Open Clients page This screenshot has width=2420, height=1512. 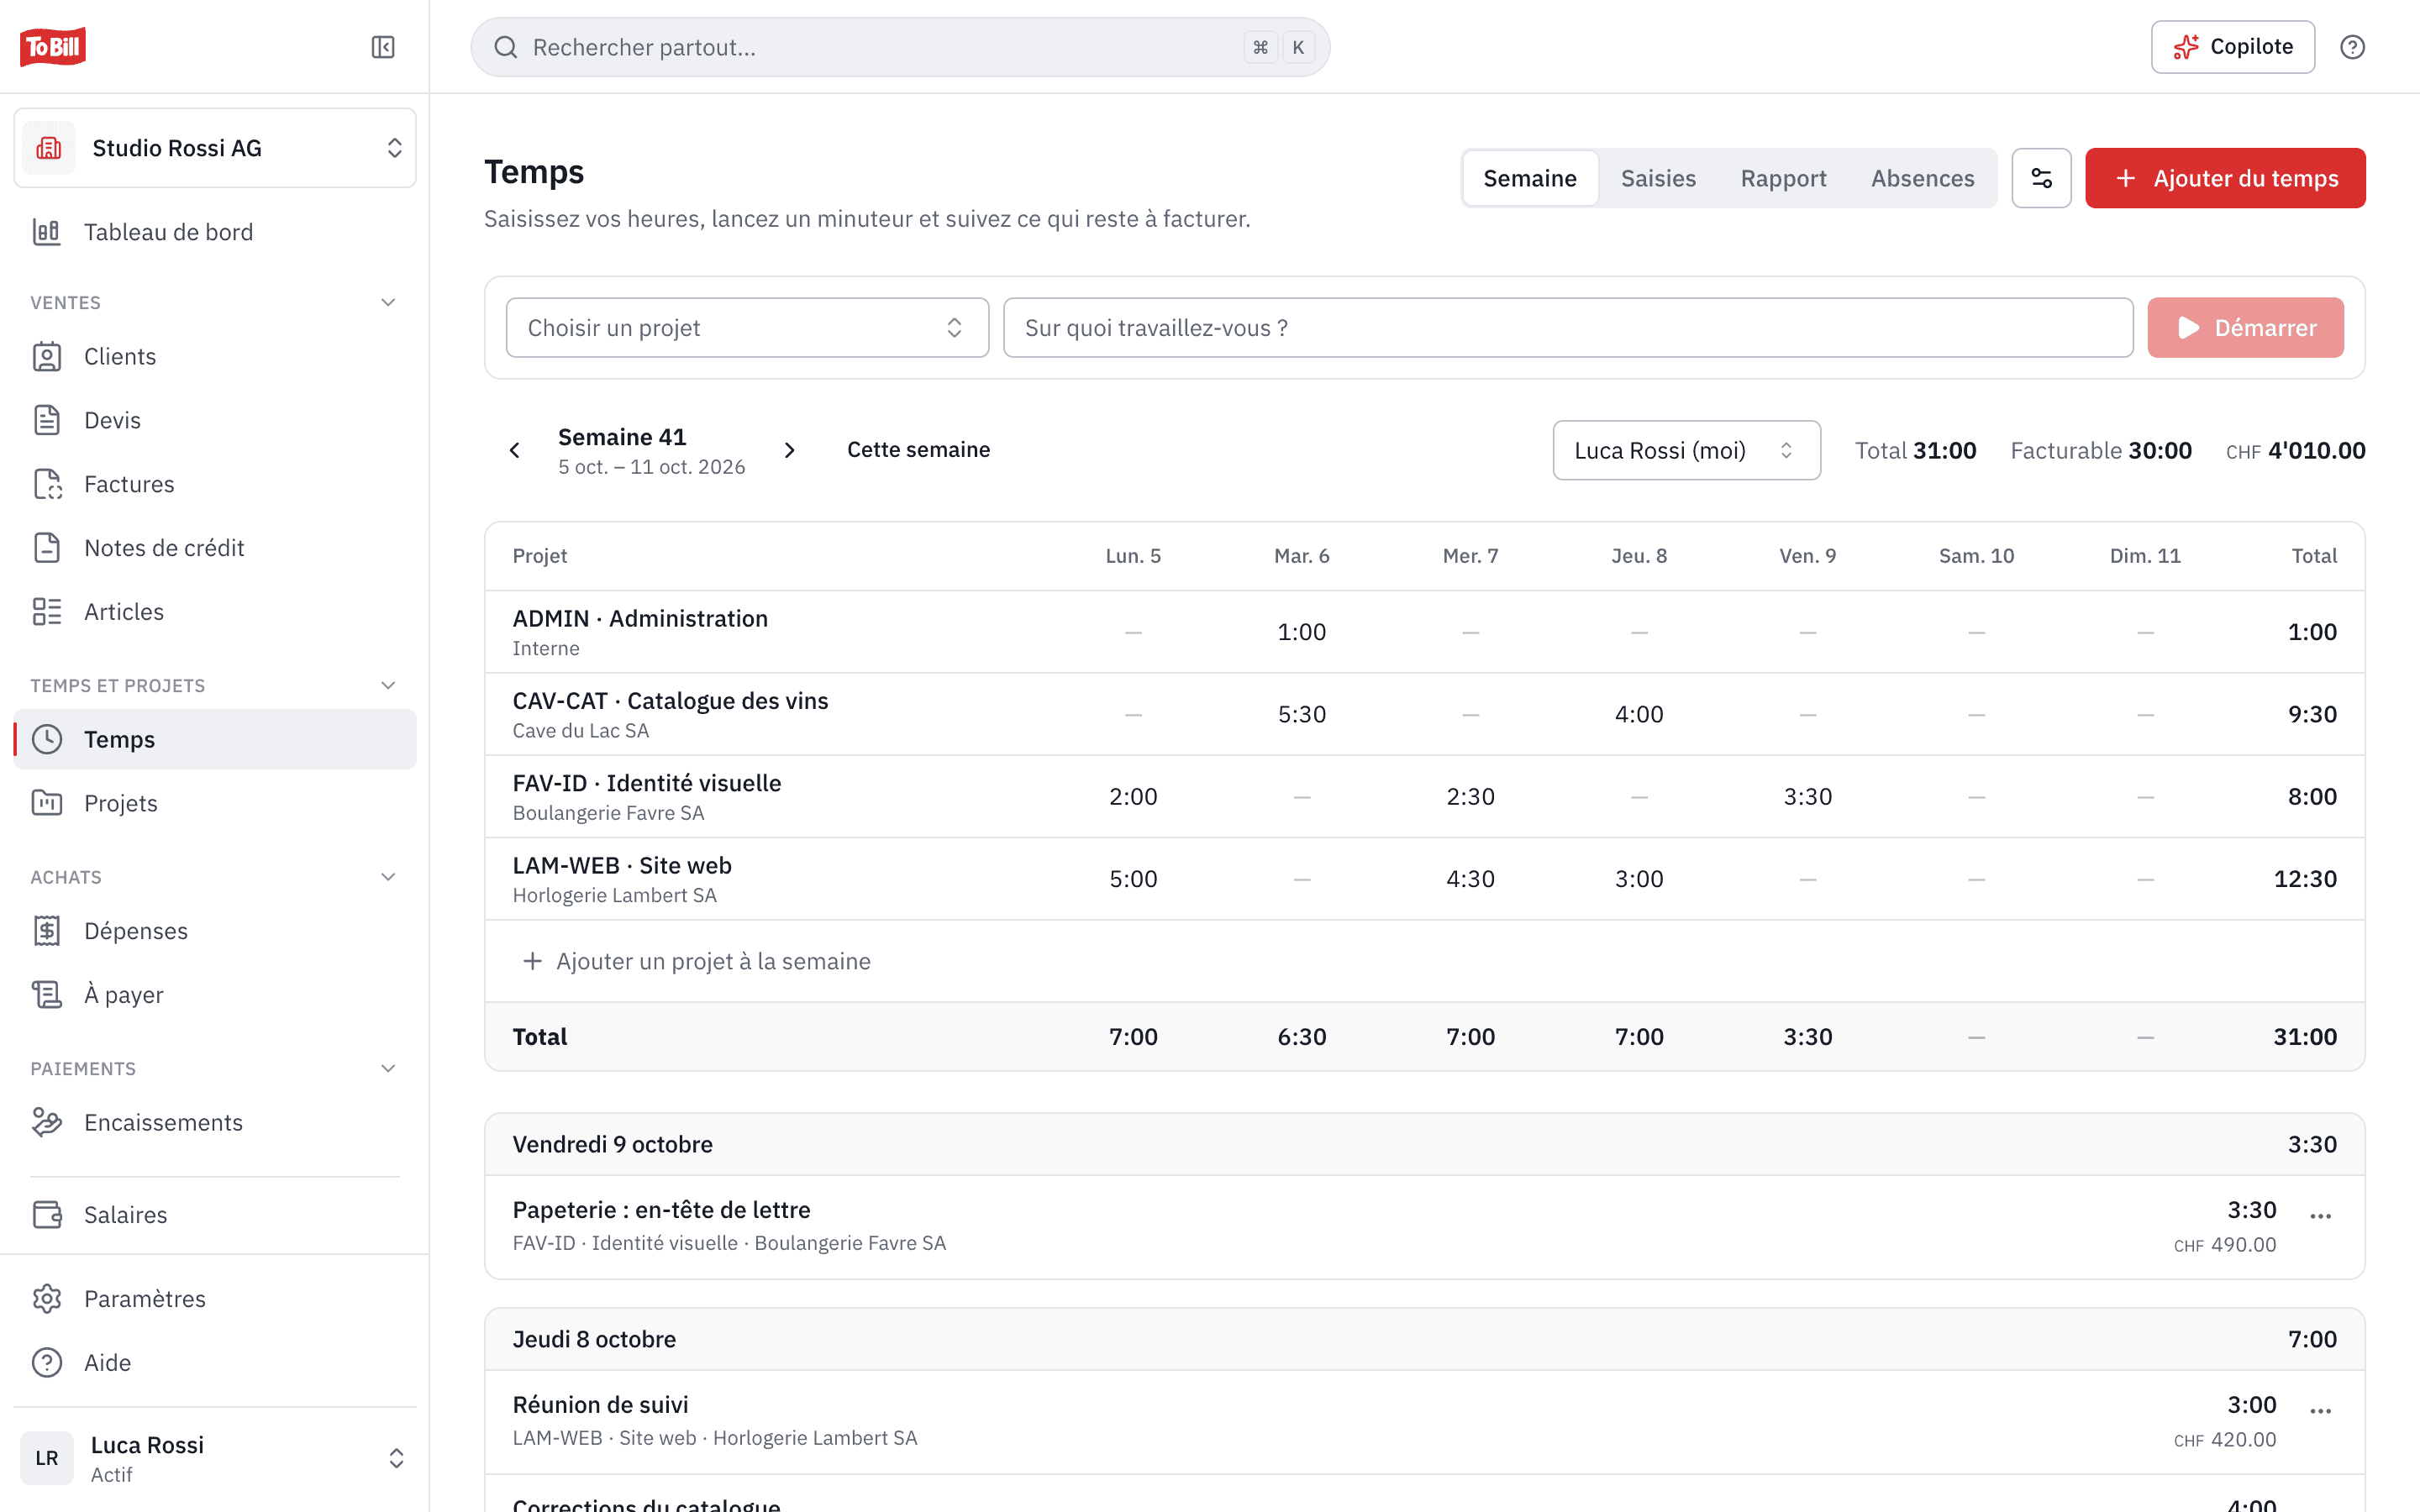pos(215,356)
